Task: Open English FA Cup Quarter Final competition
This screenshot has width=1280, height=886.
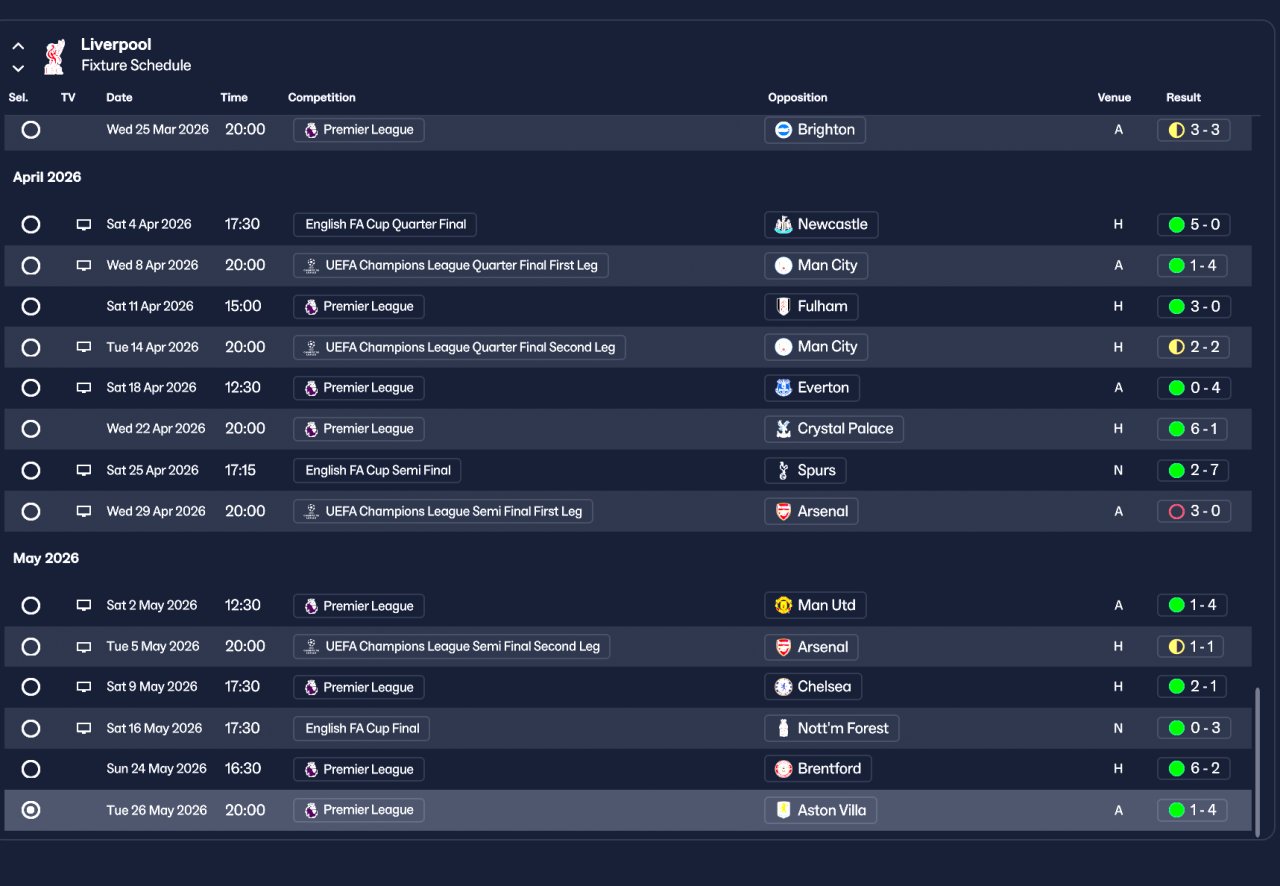Action: tap(385, 225)
